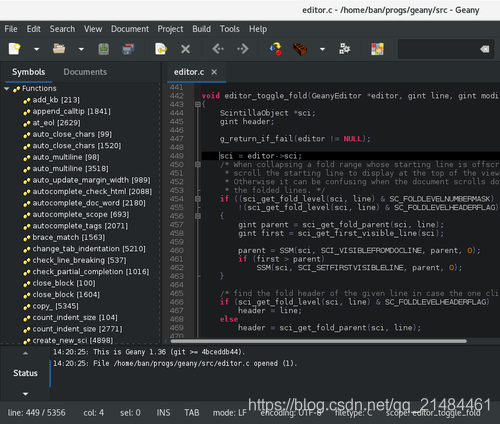The width and height of the screenshot is (500, 424).
Task: Toggle fold marker at line 450
Action: [x=198, y=164]
